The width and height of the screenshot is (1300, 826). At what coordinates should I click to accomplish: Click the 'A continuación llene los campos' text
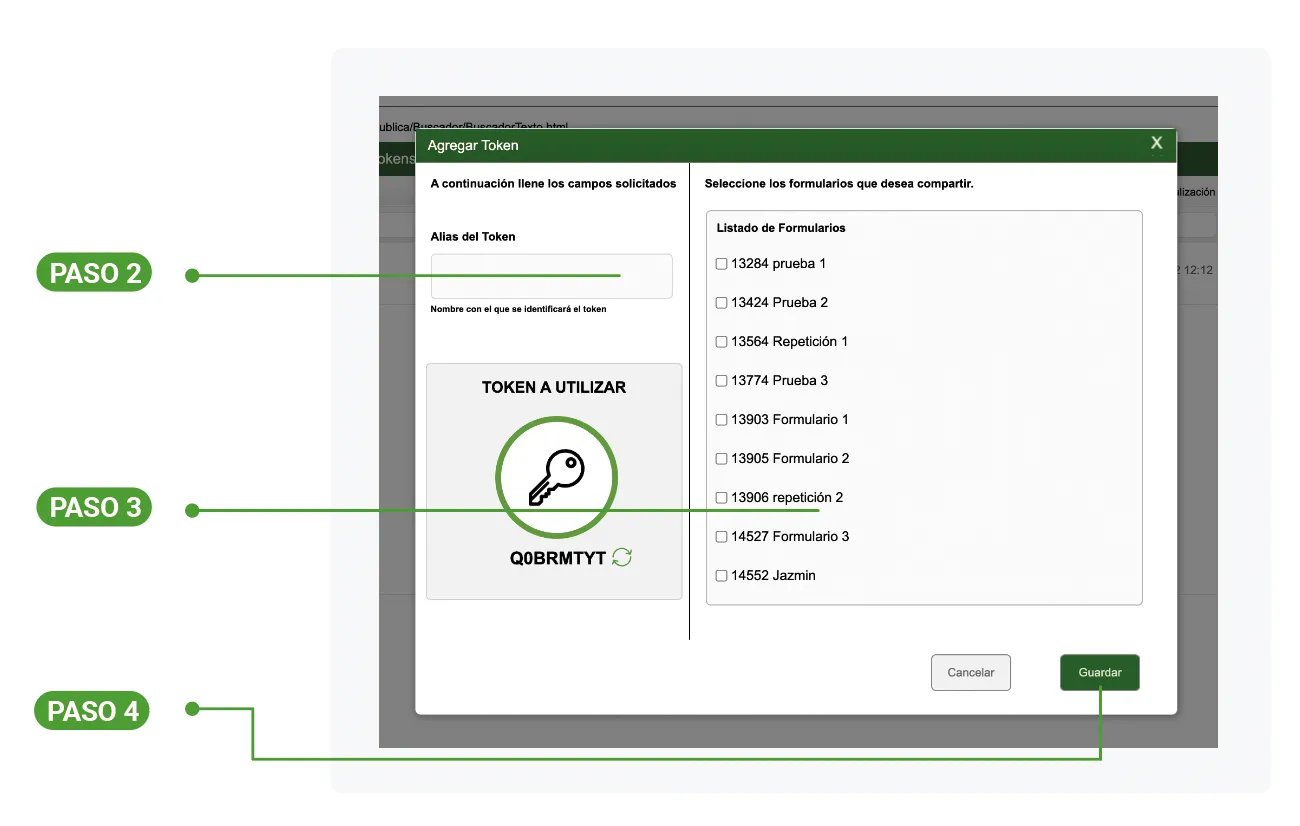(x=553, y=184)
